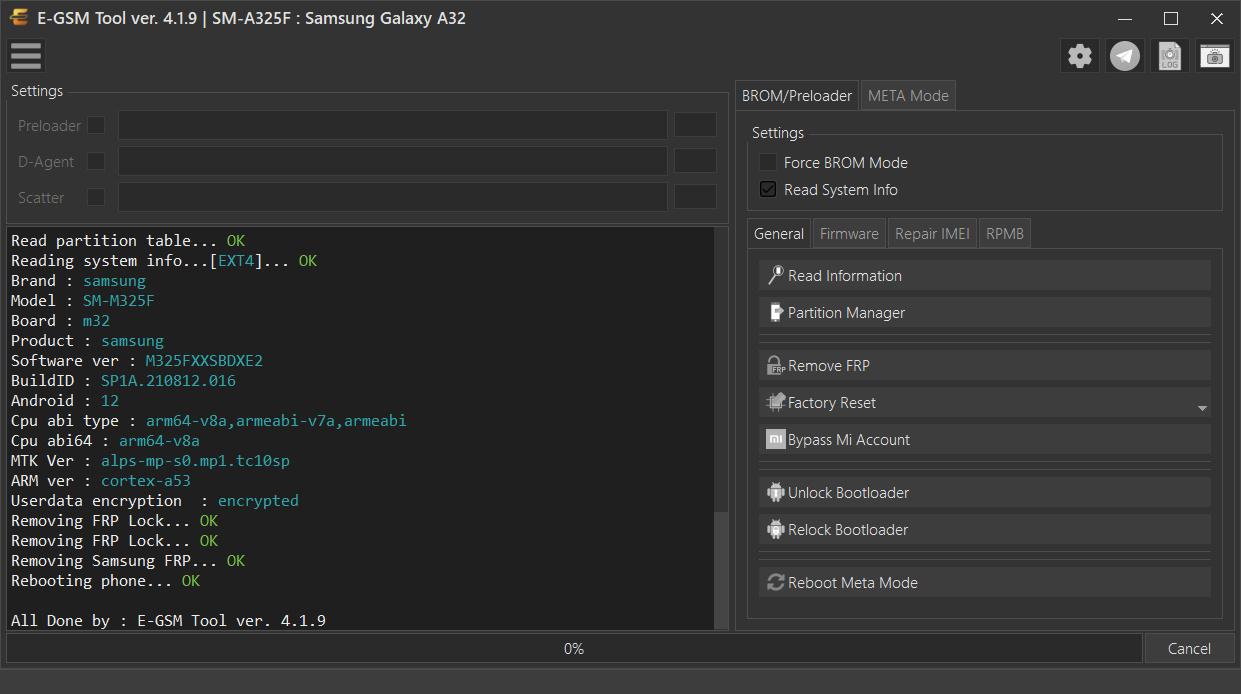
Task: Uncheck Read System Info
Action: [x=768, y=189]
